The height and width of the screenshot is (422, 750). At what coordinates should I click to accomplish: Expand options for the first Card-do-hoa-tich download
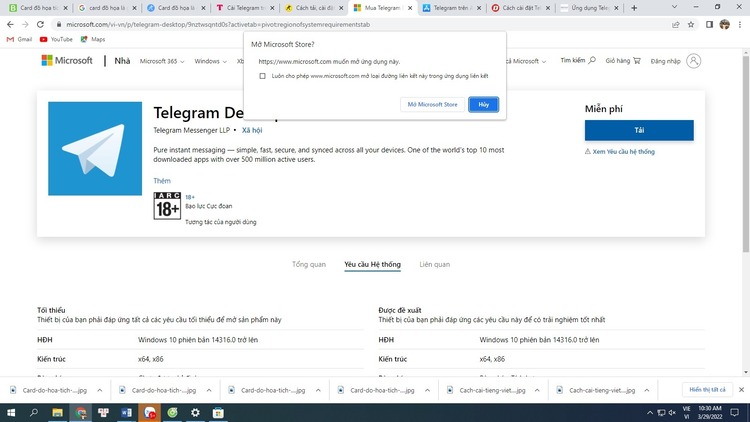click(x=99, y=390)
